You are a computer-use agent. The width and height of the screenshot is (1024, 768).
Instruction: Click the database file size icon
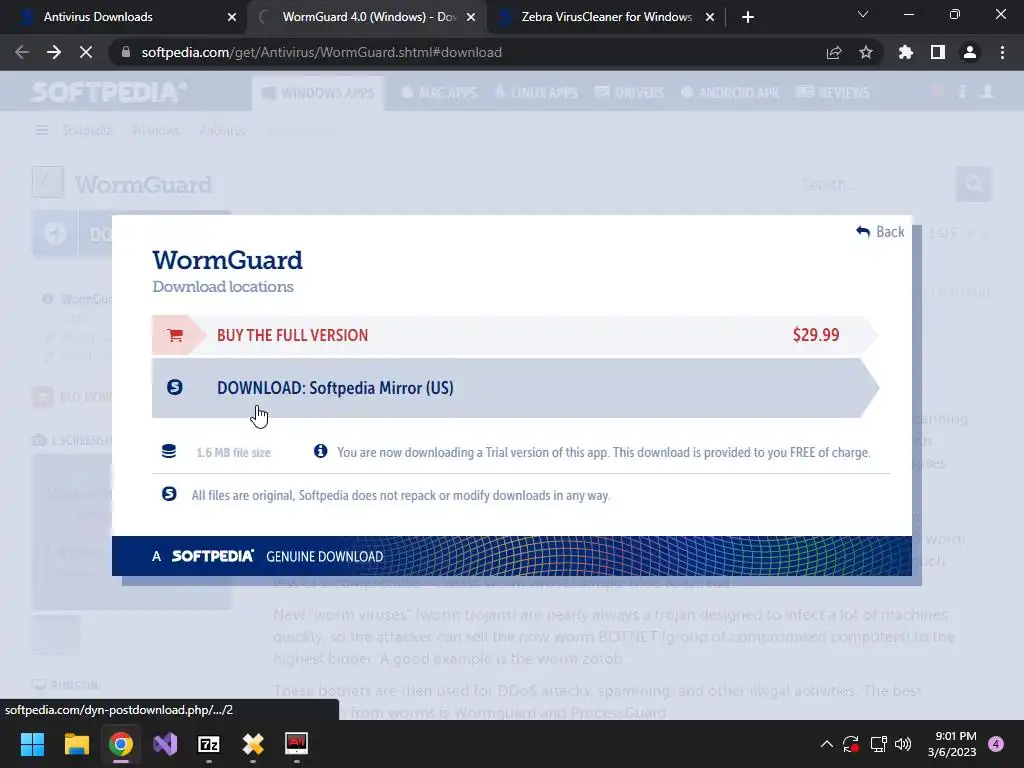point(168,451)
